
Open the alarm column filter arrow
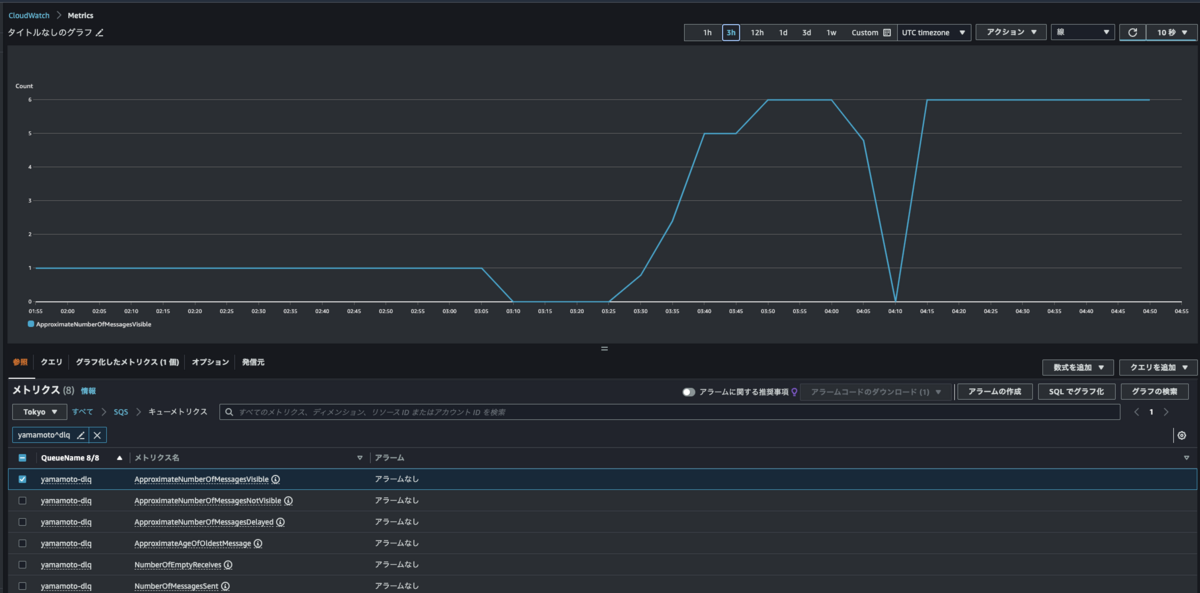pyautogui.click(x=1186, y=458)
